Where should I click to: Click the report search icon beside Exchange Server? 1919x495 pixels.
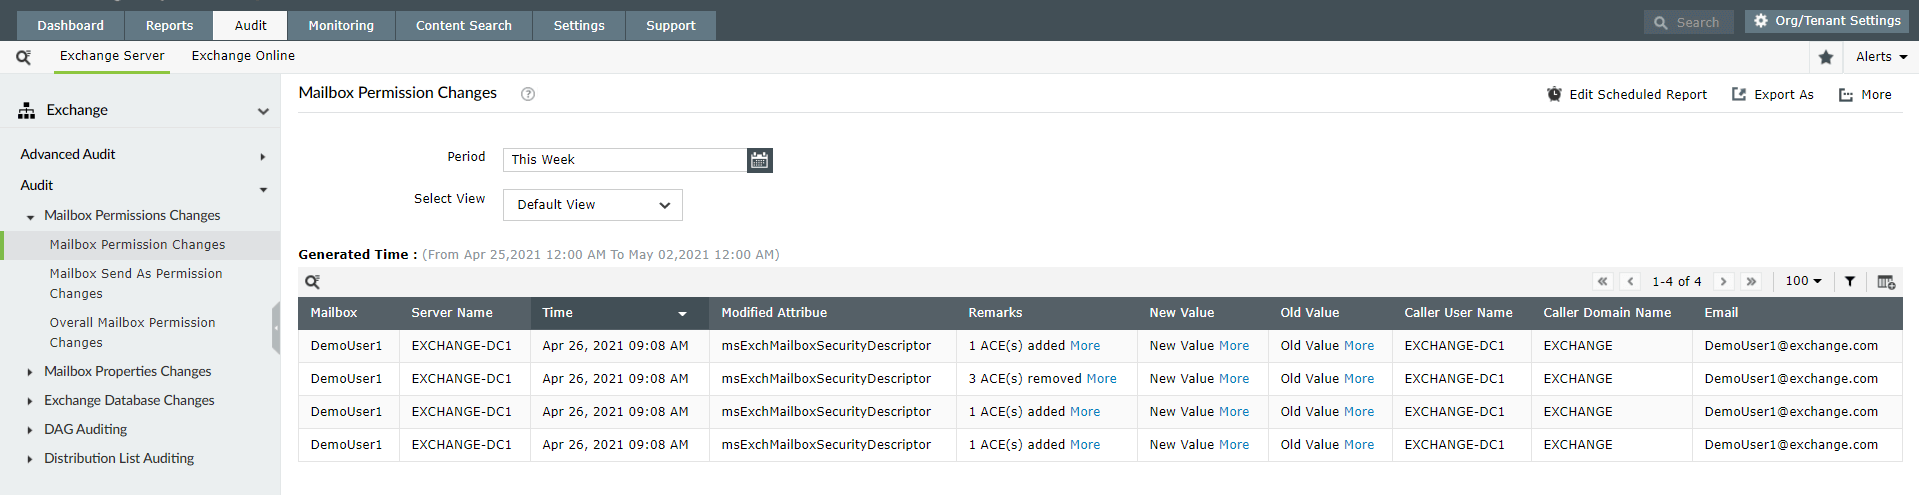[x=23, y=57]
